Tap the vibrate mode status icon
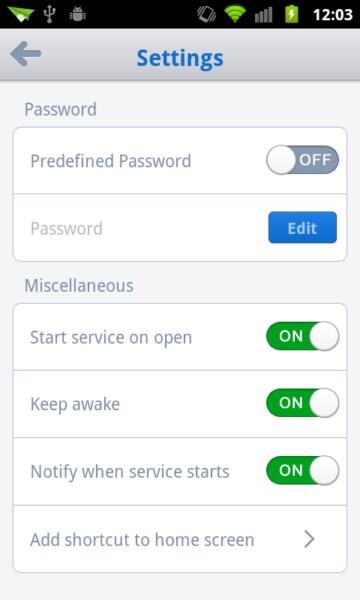This screenshot has width=360, height=600. point(207,14)
